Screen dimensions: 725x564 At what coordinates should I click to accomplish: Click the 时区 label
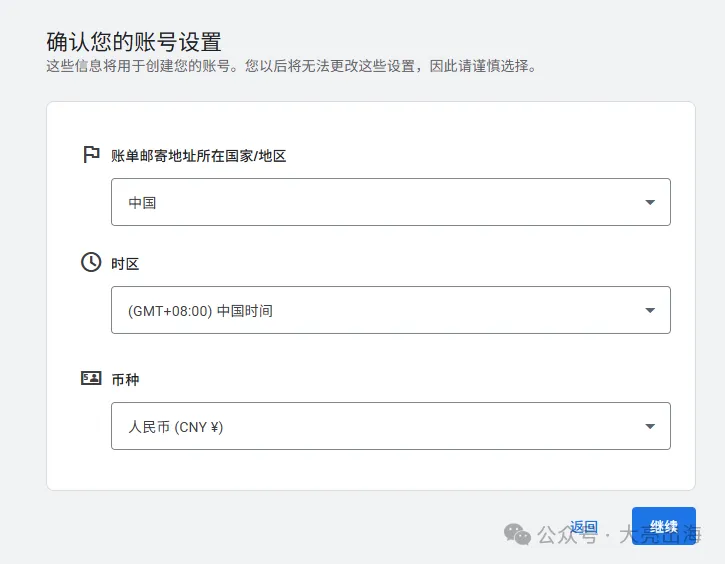coord(125,264)
